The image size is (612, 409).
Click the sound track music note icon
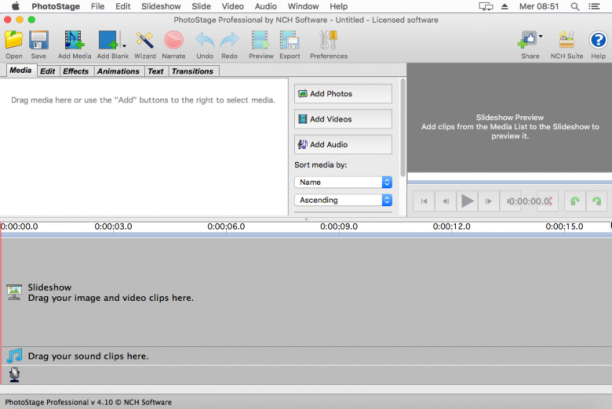coord(14,356)
